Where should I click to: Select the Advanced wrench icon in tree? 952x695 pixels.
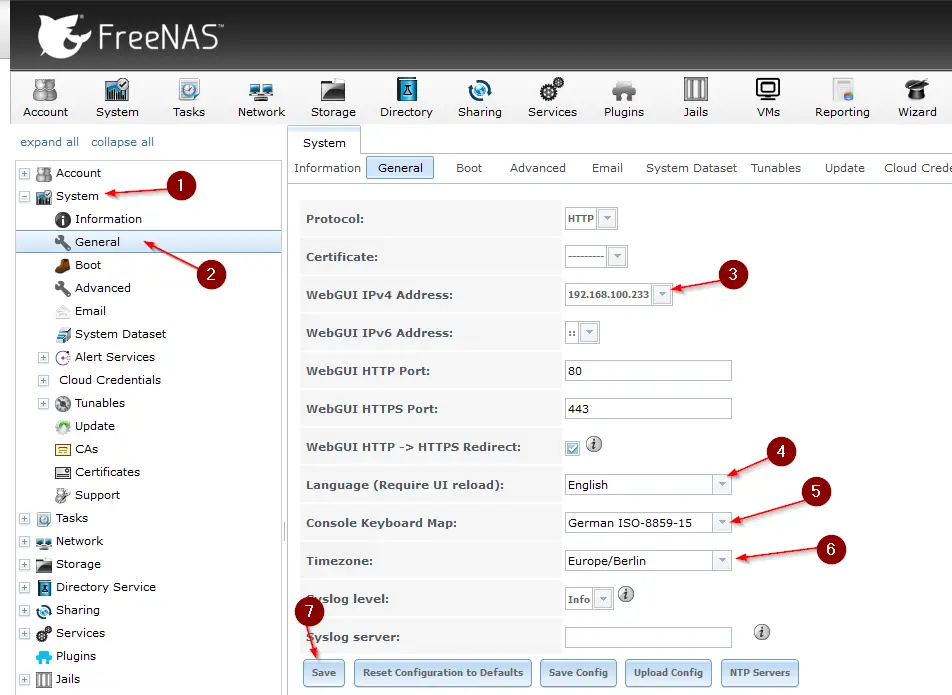pos(63,288)
